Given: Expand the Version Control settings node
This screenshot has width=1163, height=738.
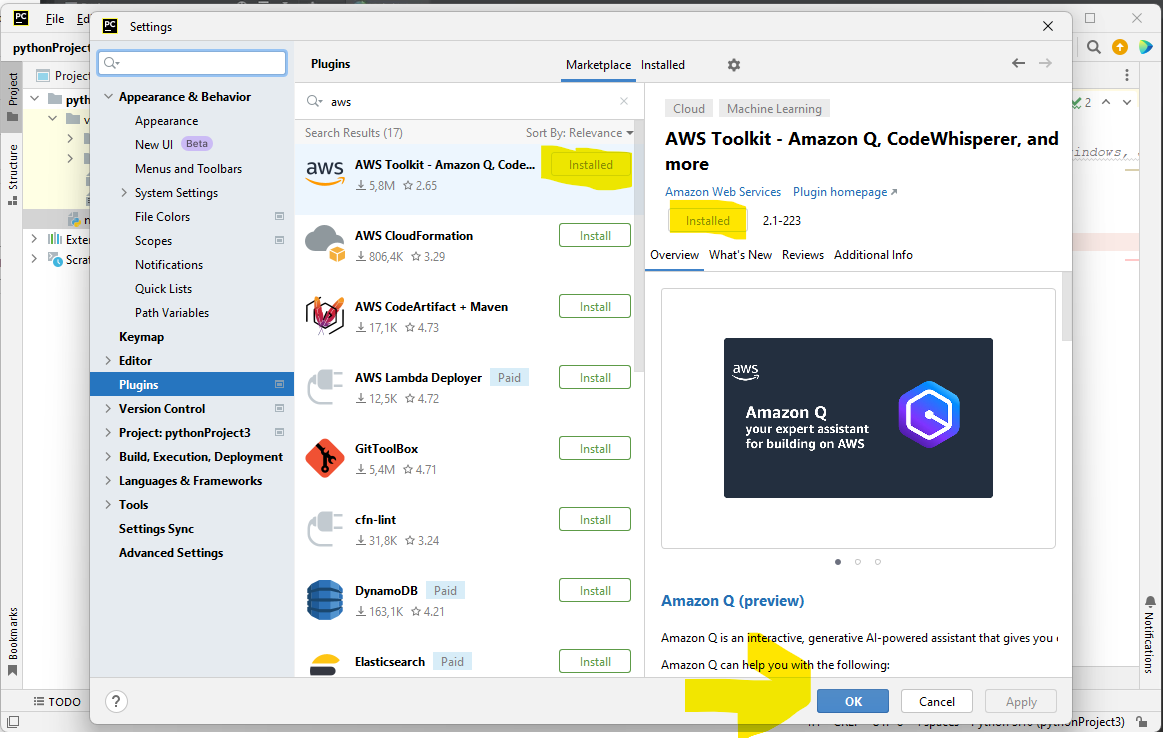Looking at the screenshot, I should 108,409.
